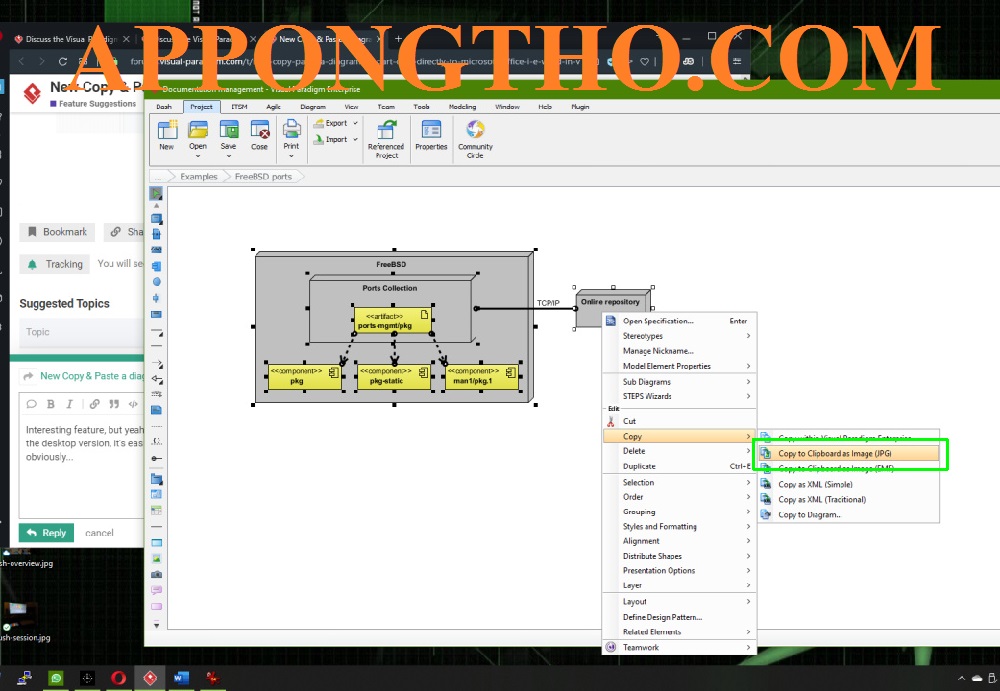Select the ports-mgmt/pkg artifact shape
Image resolution: width=1000 pixels, height=691 pixels.
(393, 320)
